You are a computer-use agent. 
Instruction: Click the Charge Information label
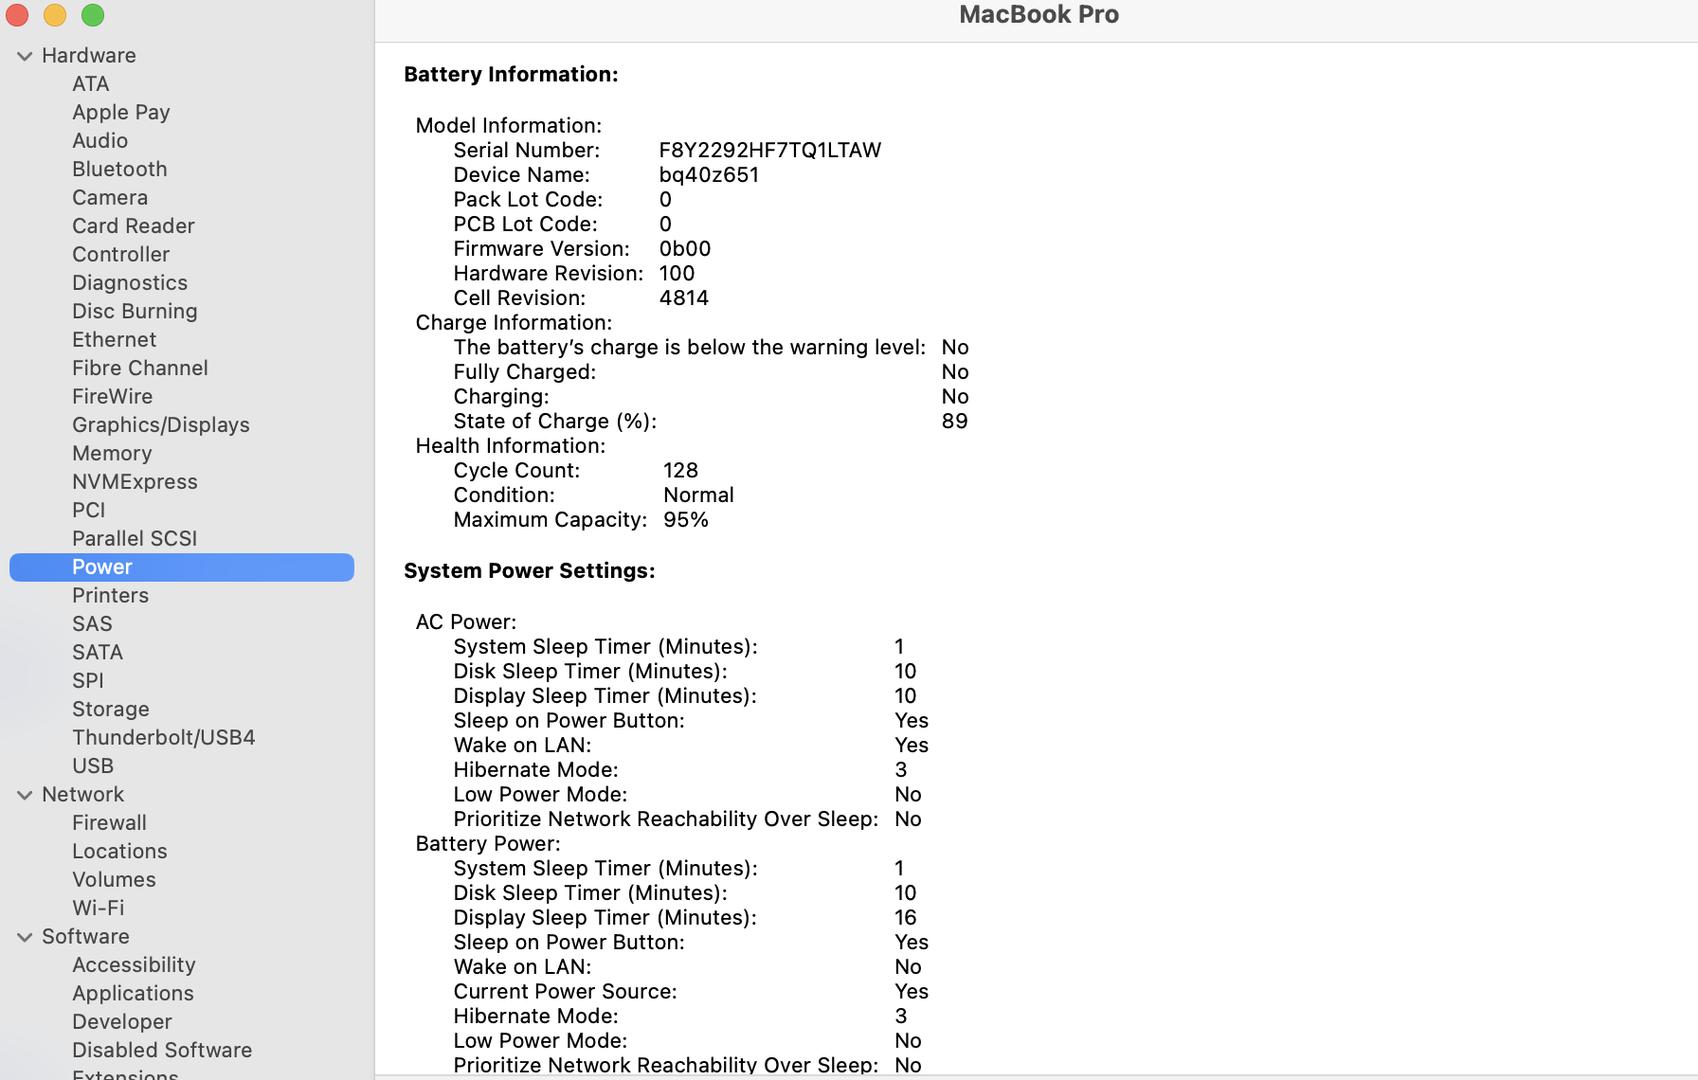pos(514,323)
